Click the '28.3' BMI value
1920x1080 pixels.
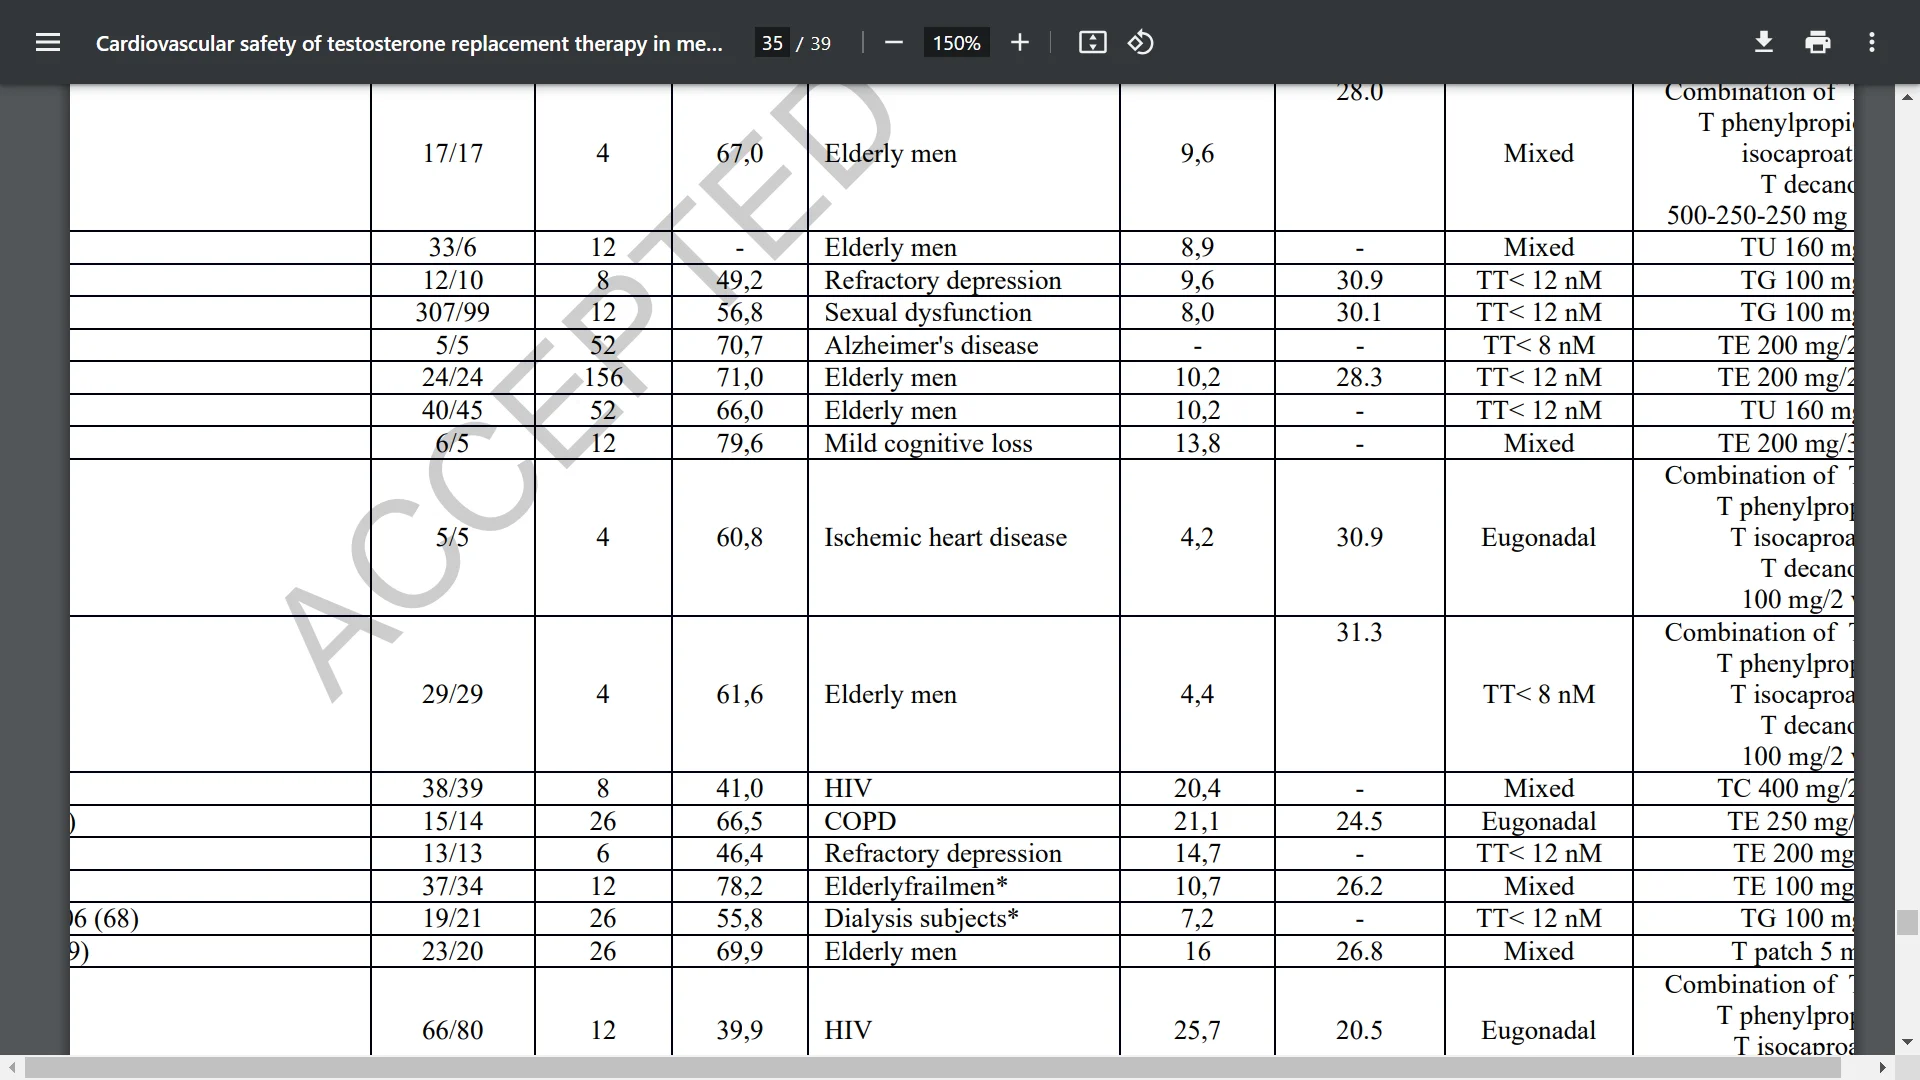click(x=1359, y=377)
